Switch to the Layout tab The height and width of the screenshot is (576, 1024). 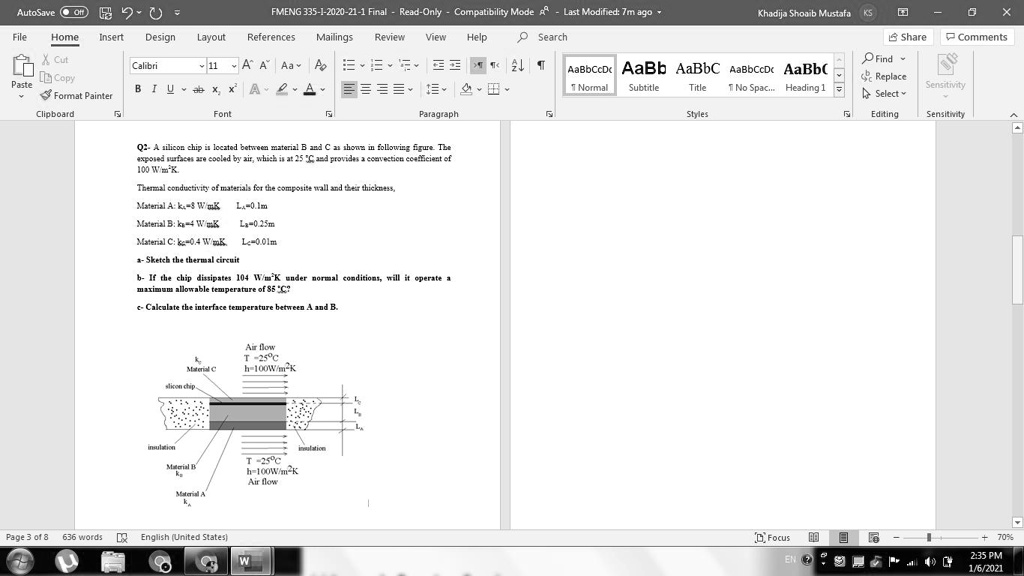(x=211, y=37)
